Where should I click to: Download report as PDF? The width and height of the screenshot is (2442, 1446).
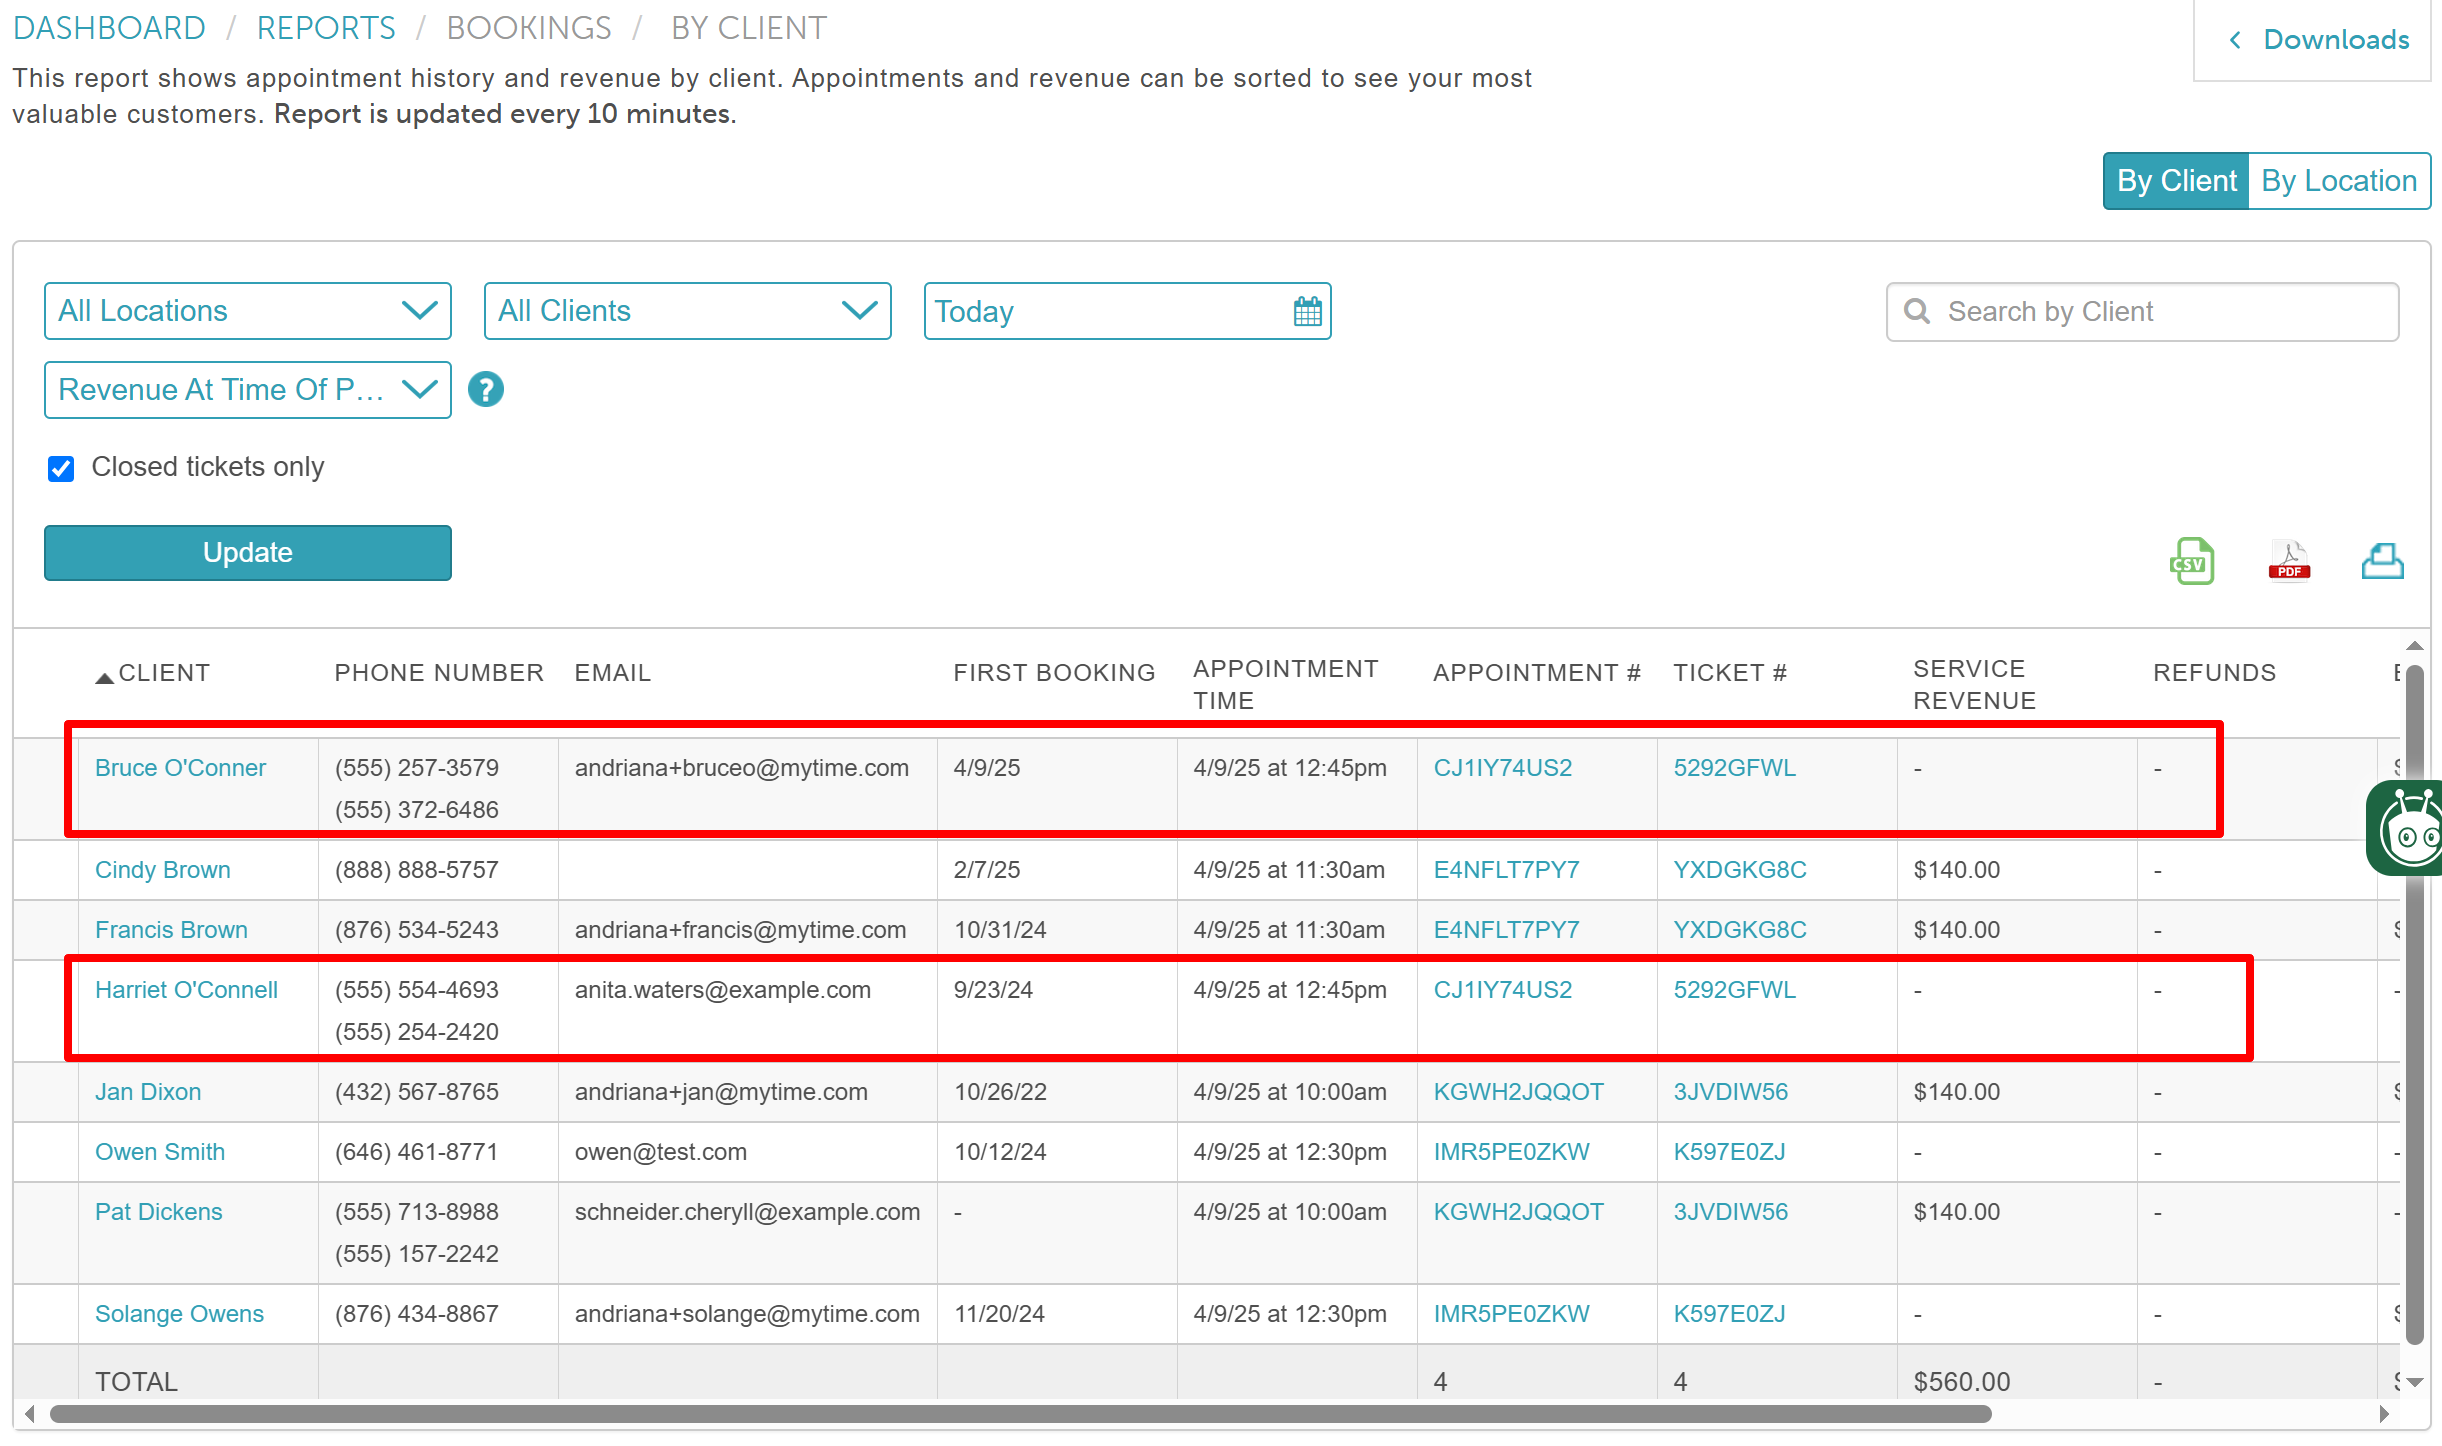pyautogui.click(x=2289, y=561)
